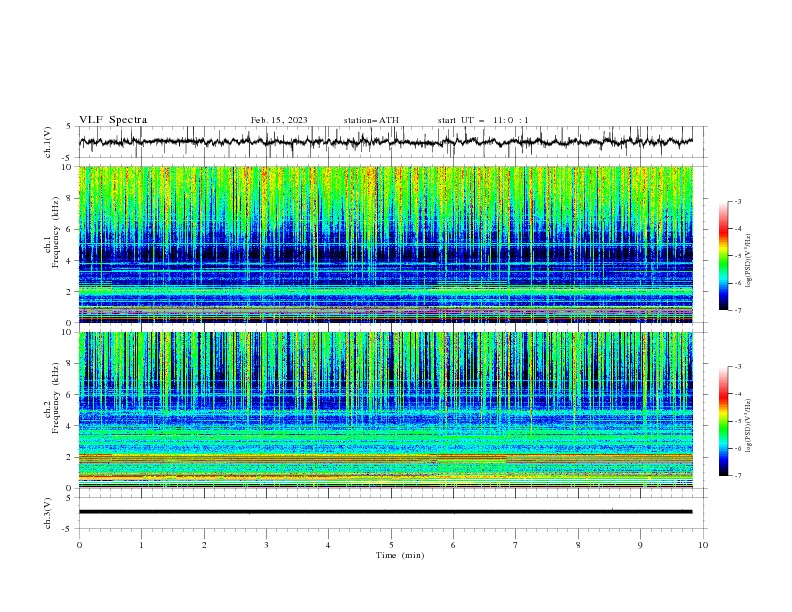Click the time axis tick label "1"
This screenshot has height=612, width=792.
coord(141,545)
